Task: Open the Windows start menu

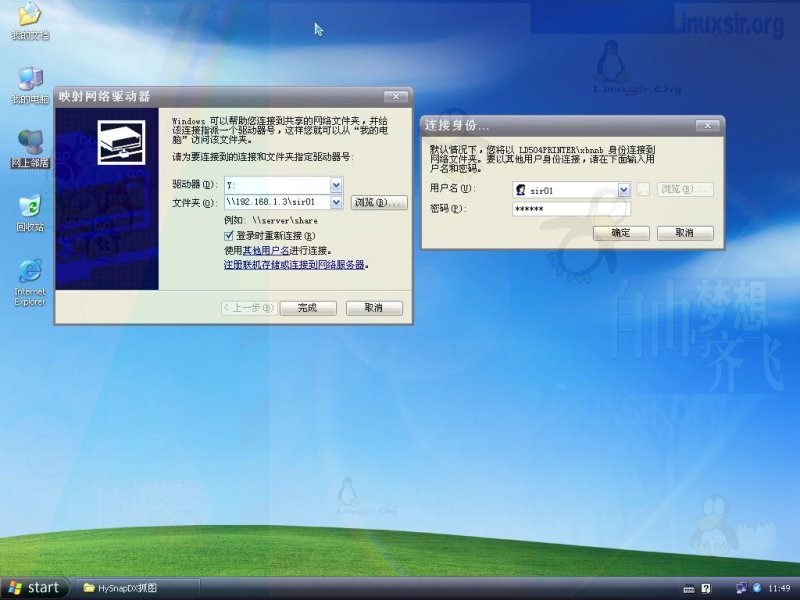Action: [x=33, y=588]
